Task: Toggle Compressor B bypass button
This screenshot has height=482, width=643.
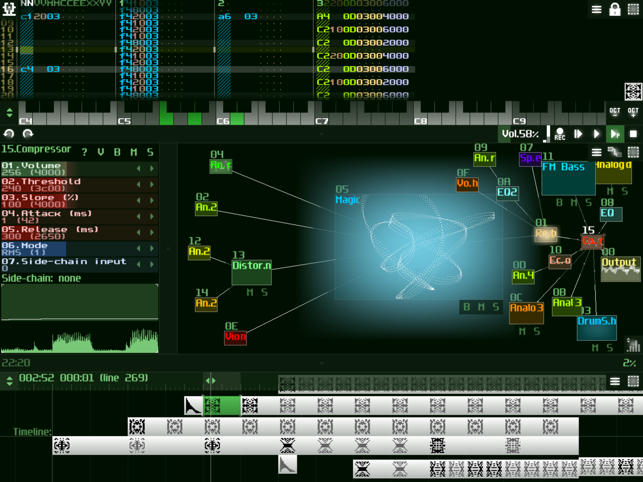Action: coord(117,152)
